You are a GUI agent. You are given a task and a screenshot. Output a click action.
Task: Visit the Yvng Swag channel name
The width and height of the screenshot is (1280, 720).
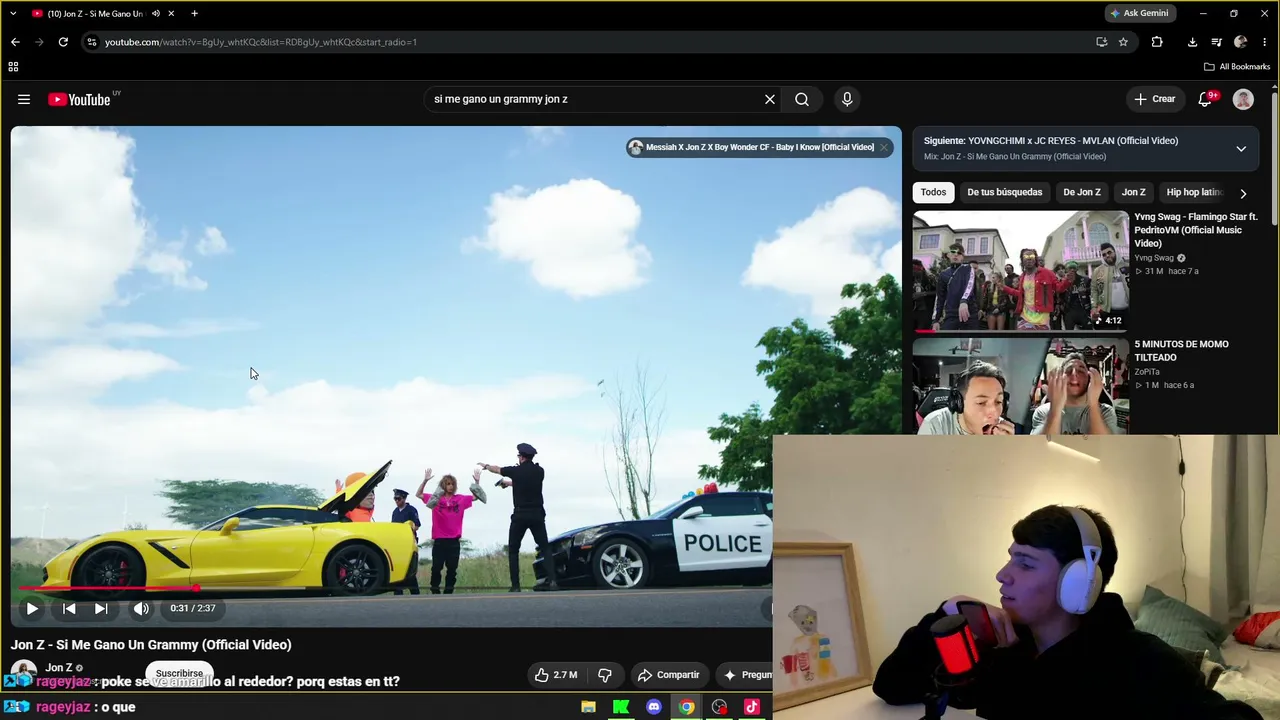[x=1154, y=258]
